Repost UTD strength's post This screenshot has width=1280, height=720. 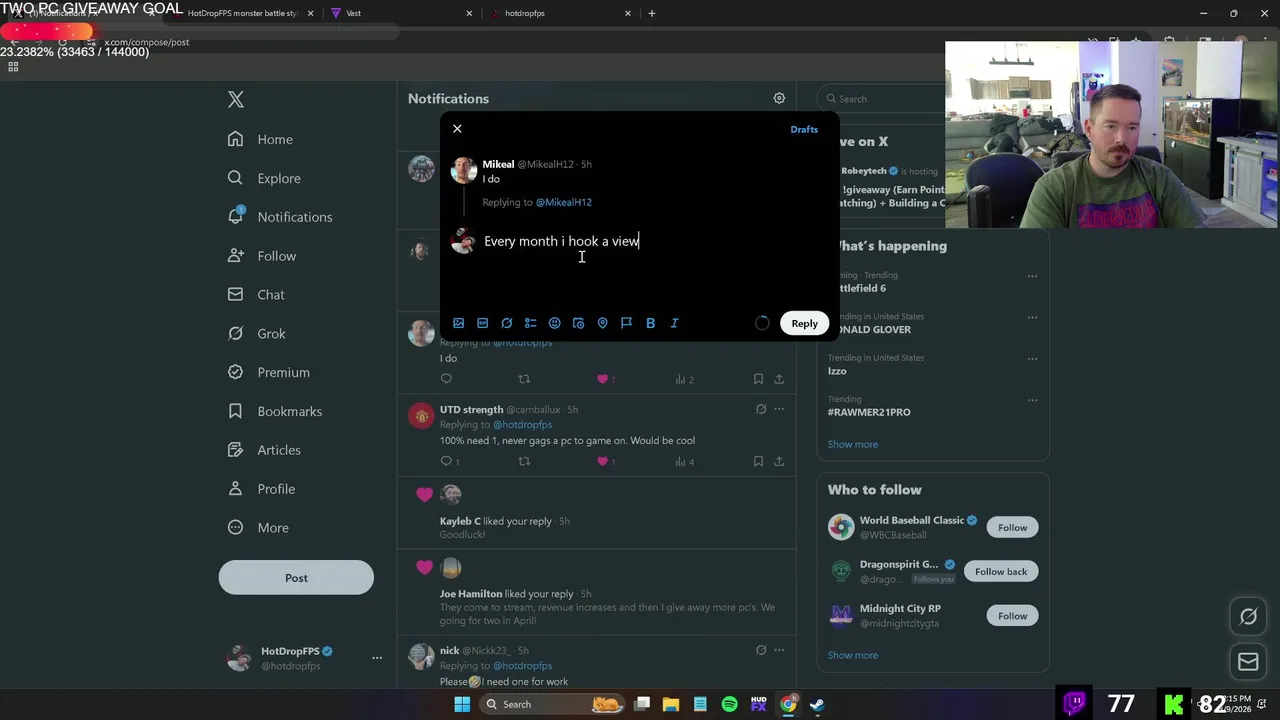524,461
